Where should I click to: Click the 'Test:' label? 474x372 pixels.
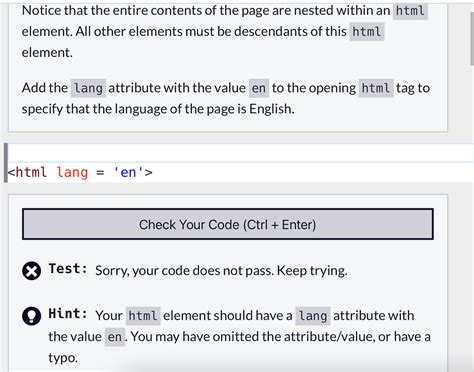pos(68,269)
